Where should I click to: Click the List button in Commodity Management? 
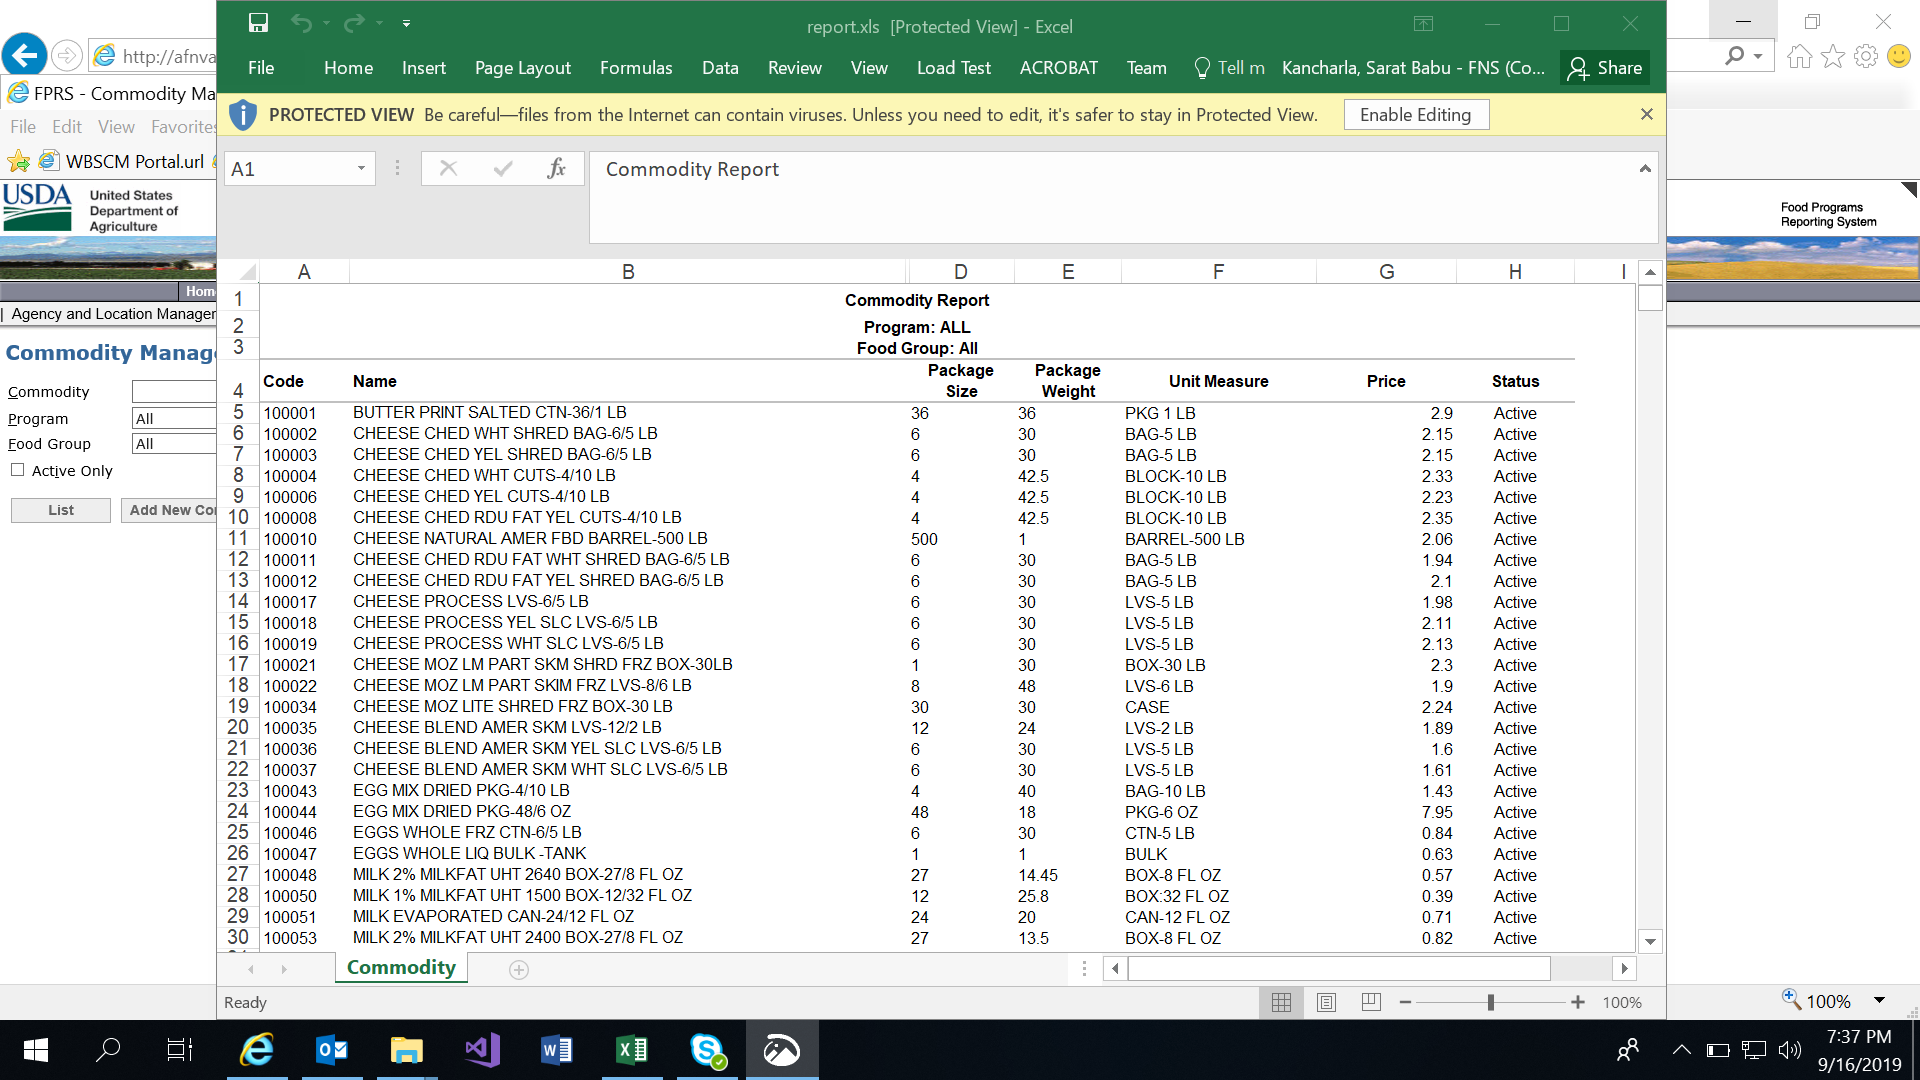click(x=61, y=510)
